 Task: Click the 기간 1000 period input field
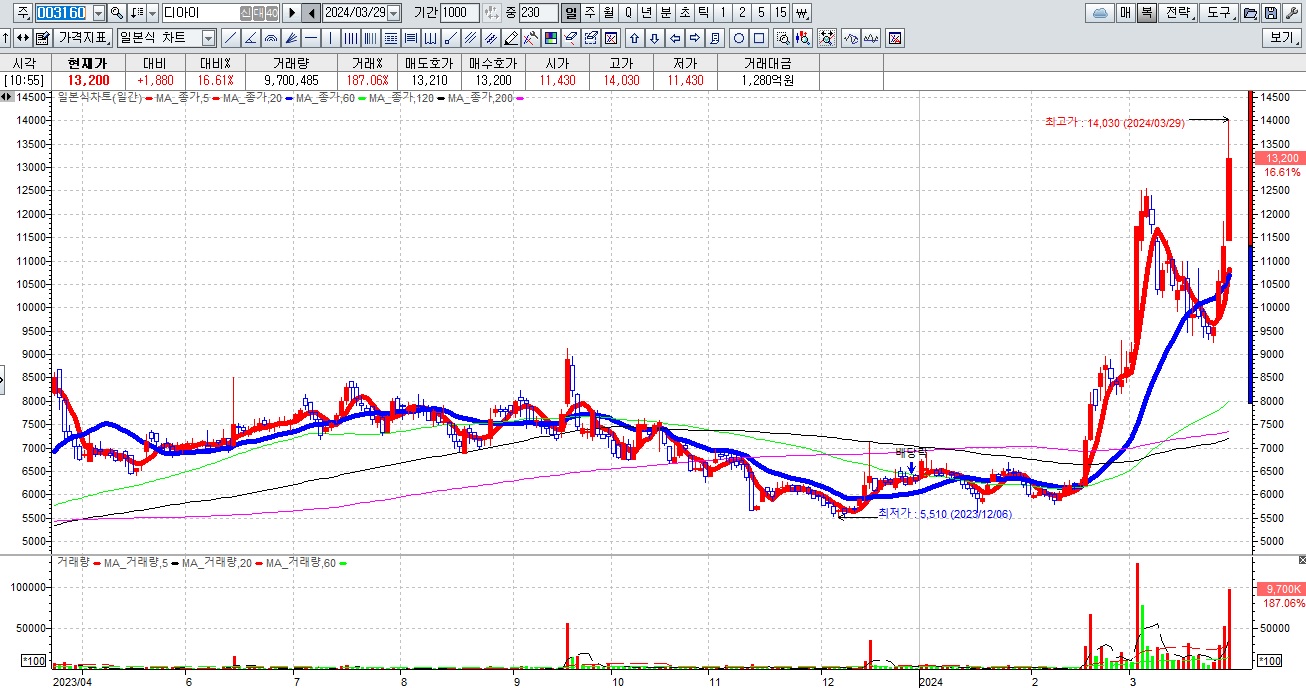[459, 13]
